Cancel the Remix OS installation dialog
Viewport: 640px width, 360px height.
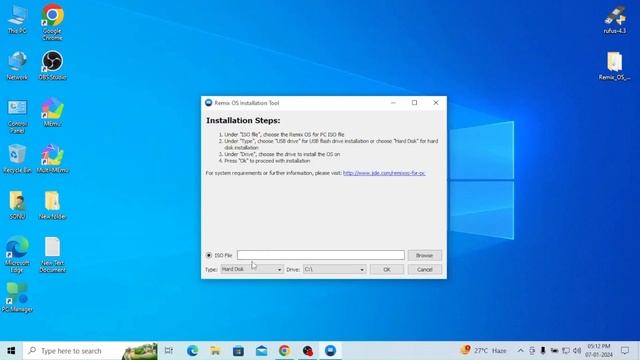424,269
